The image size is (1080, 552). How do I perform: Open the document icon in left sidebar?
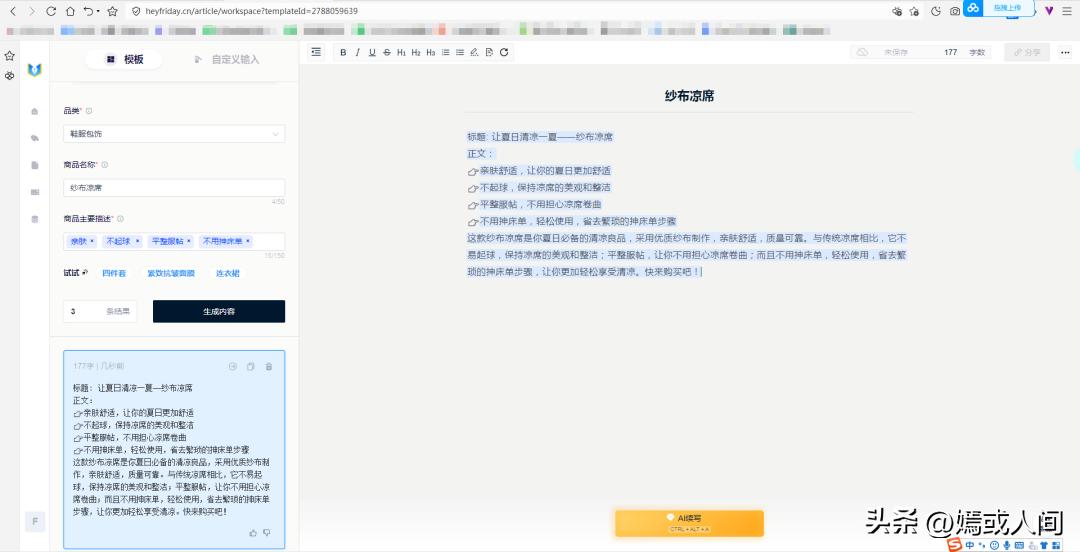pyautogui.click(x=34, y=165)
